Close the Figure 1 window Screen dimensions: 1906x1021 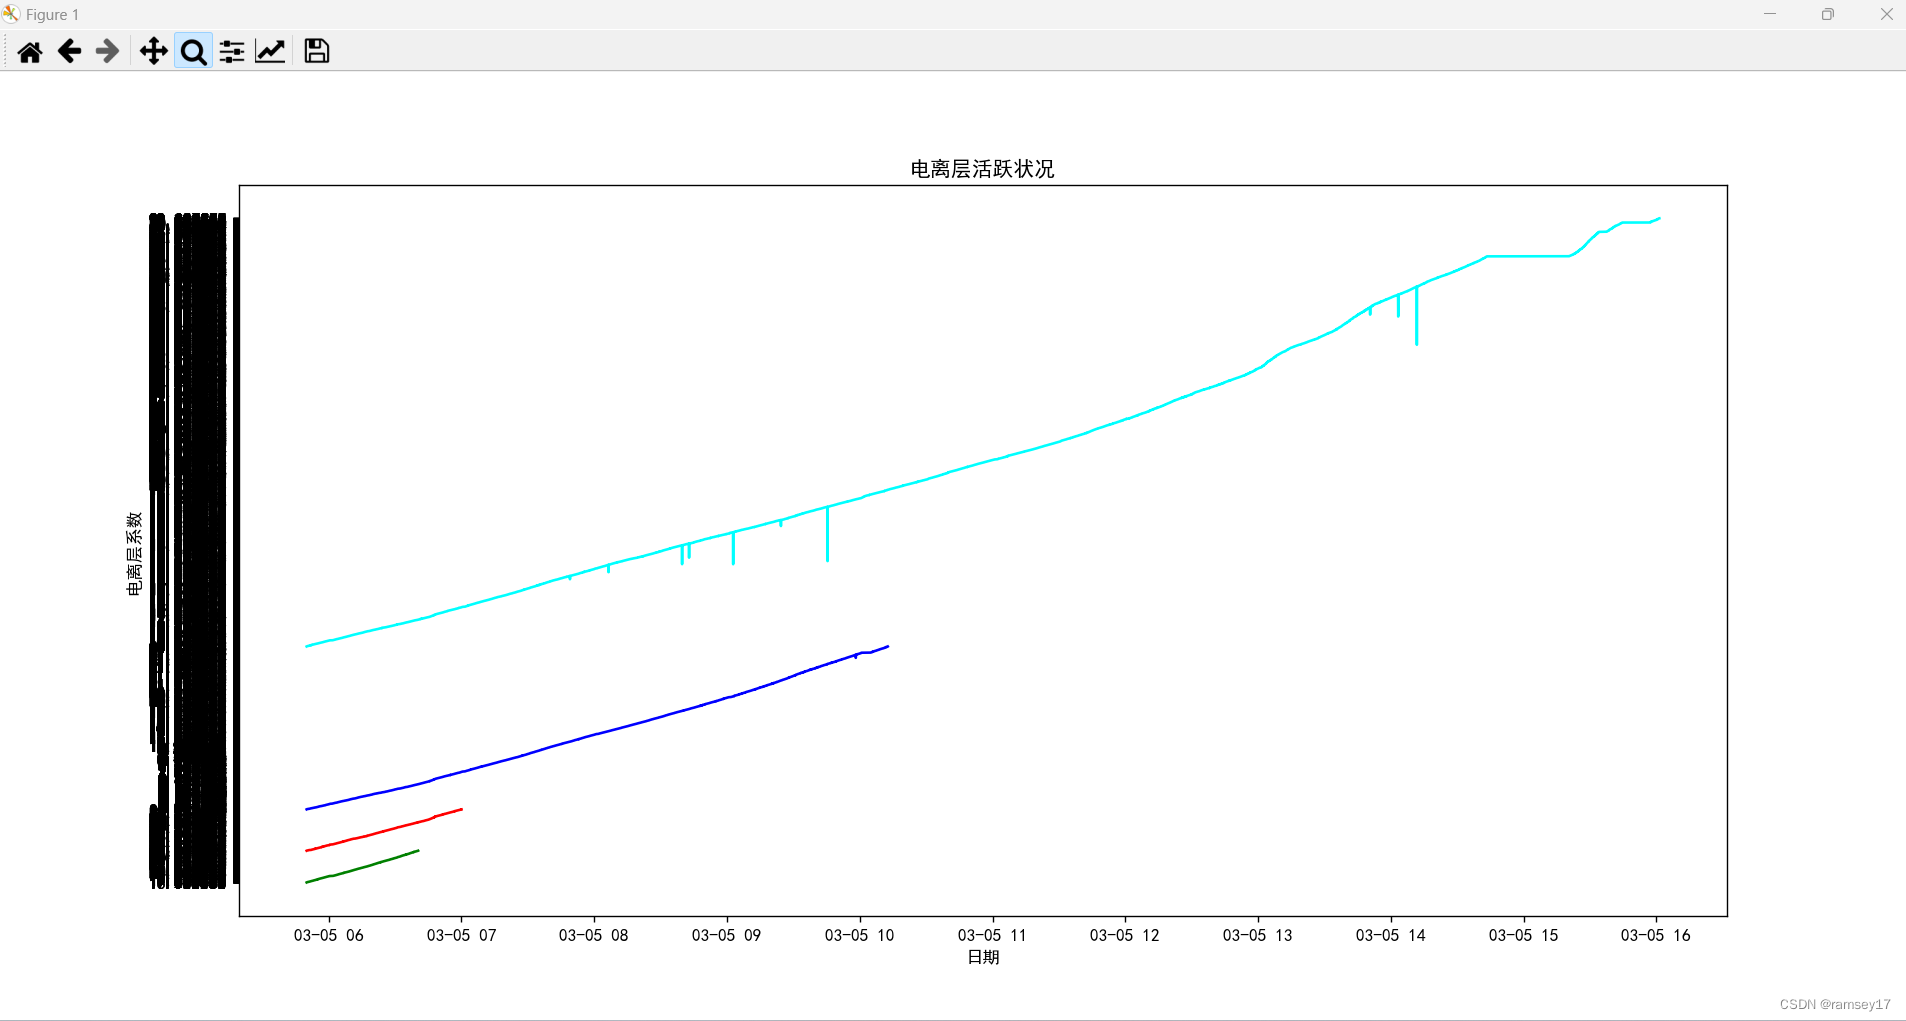(x=1886, y=14)
